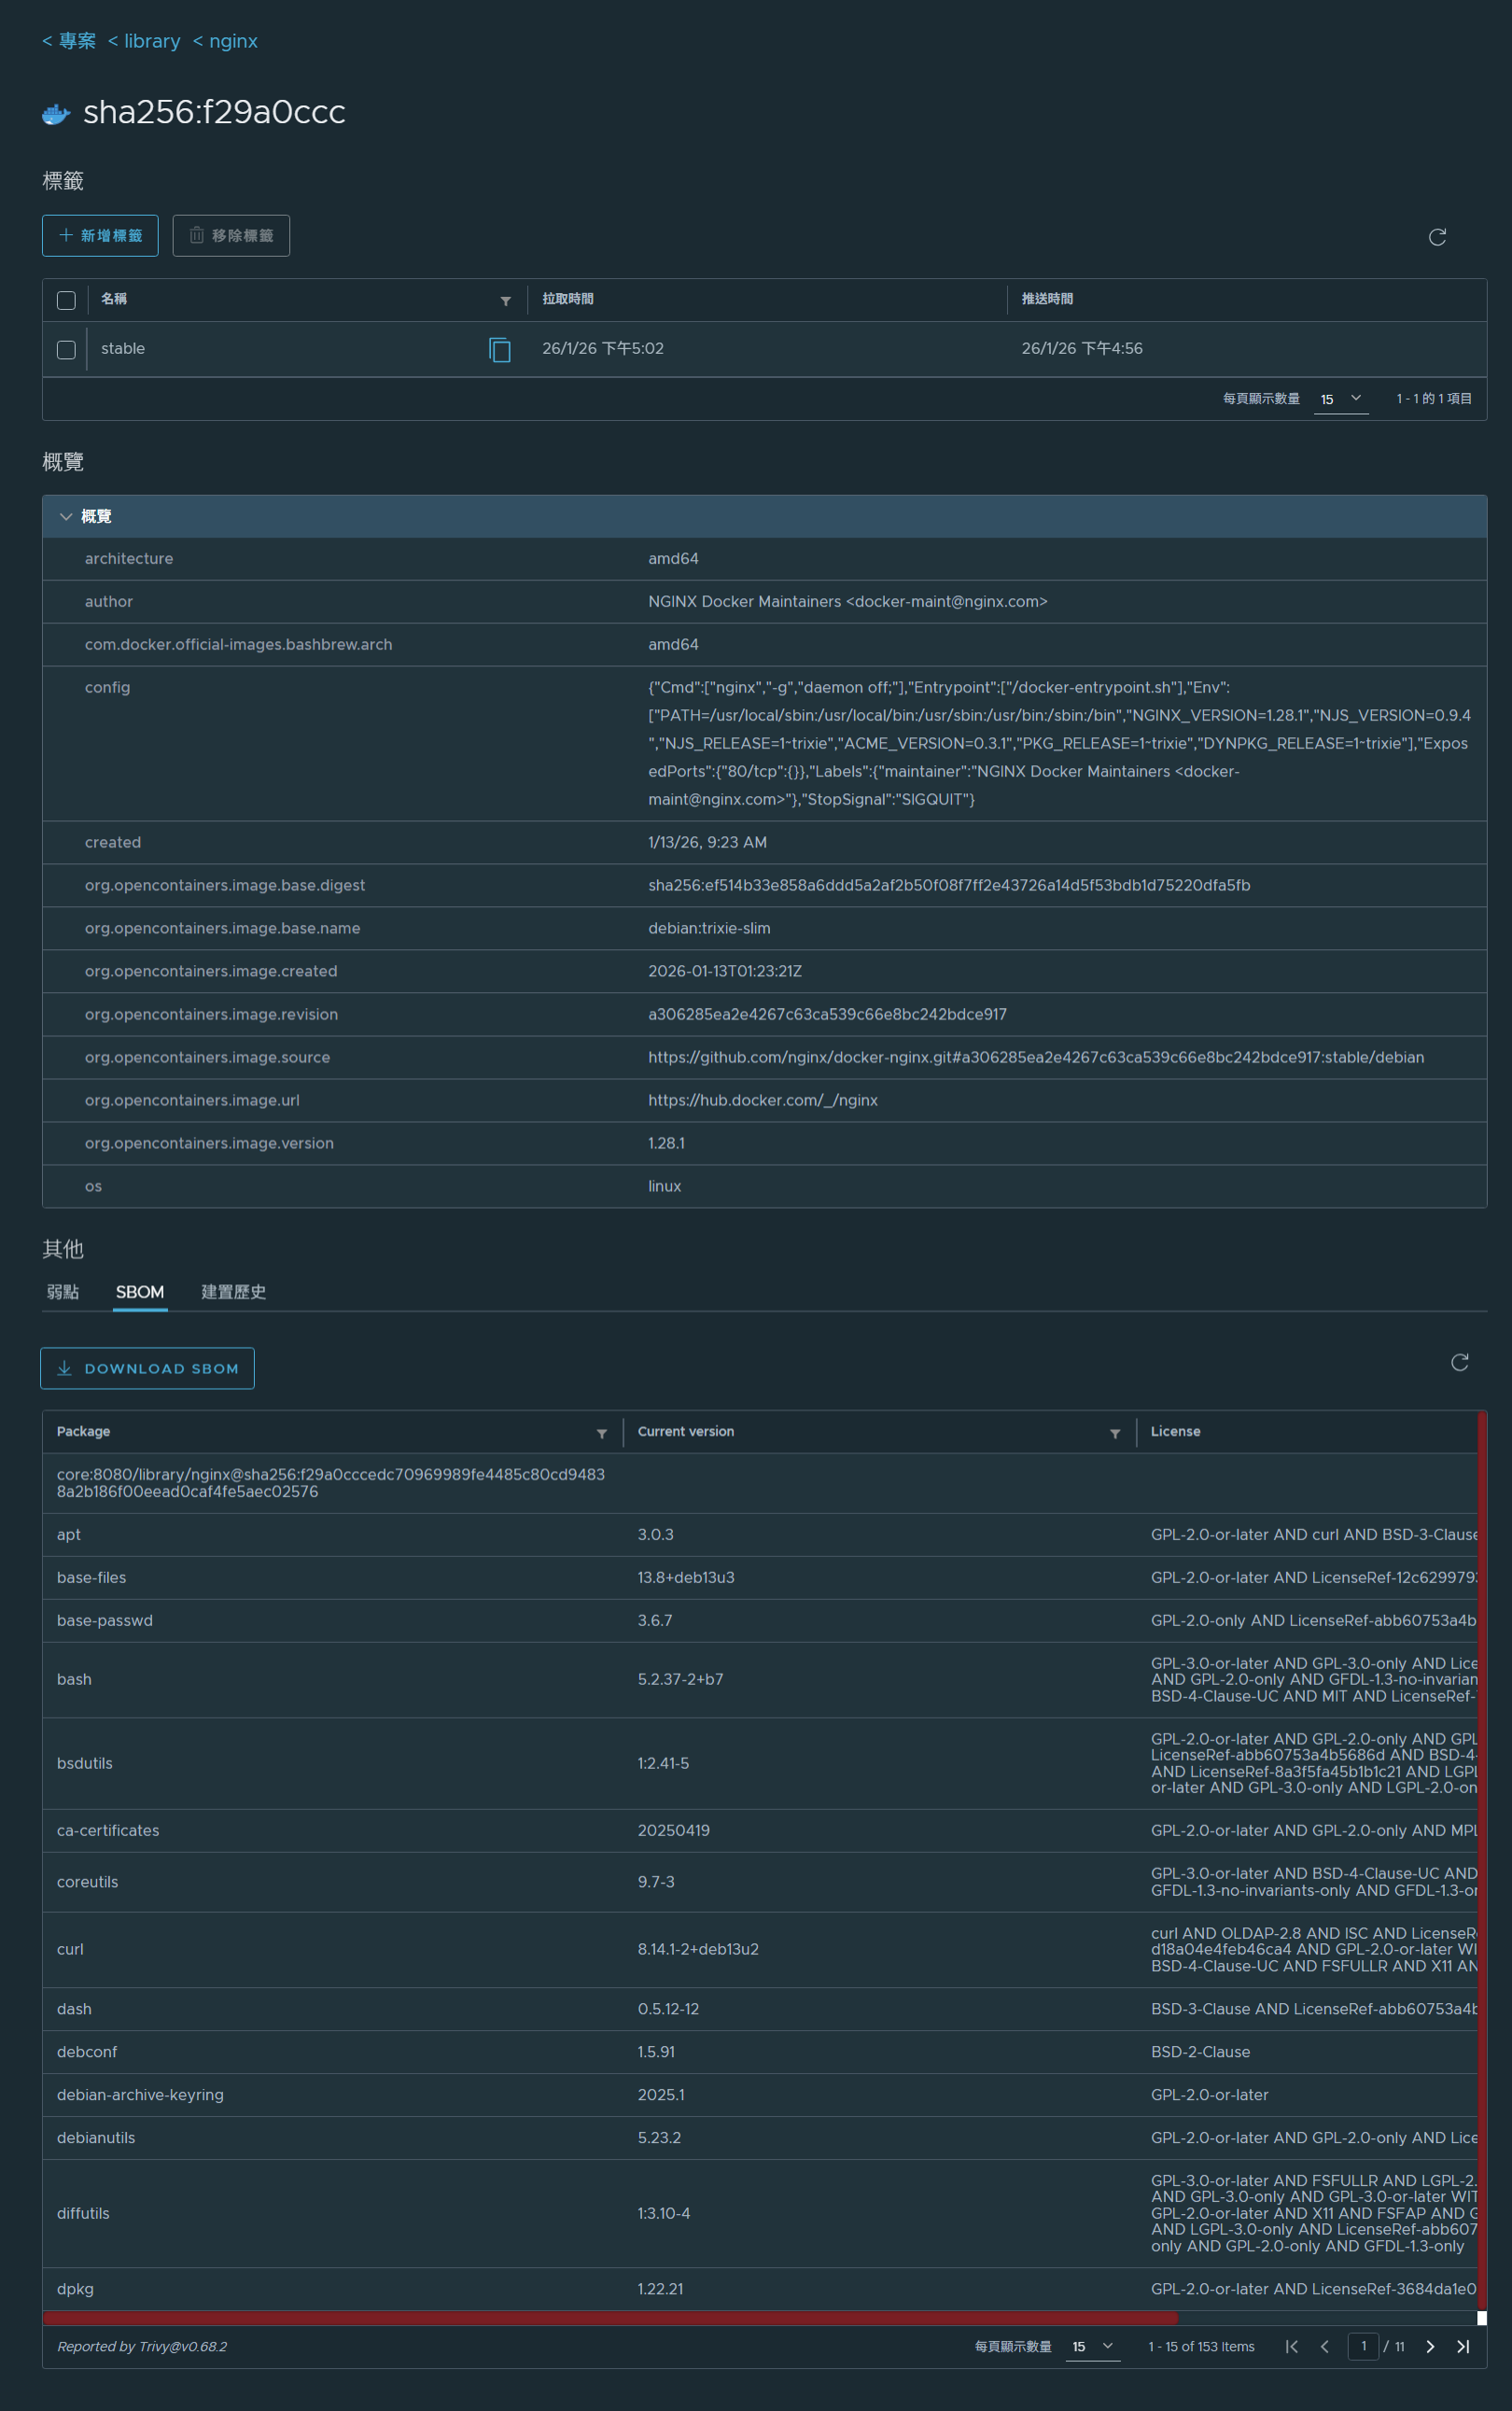Select the bsdutils package row

760,1763
